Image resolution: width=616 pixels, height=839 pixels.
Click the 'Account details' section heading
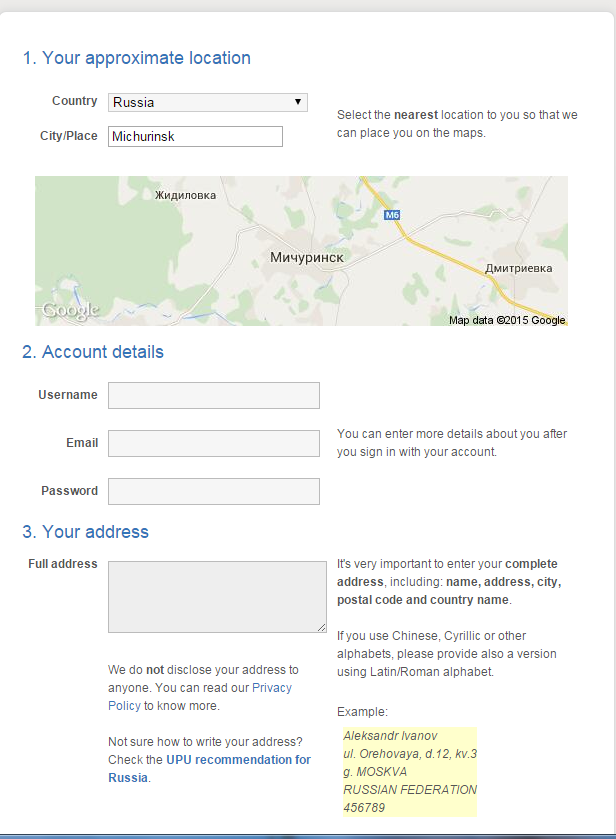[x=93, y=352]
